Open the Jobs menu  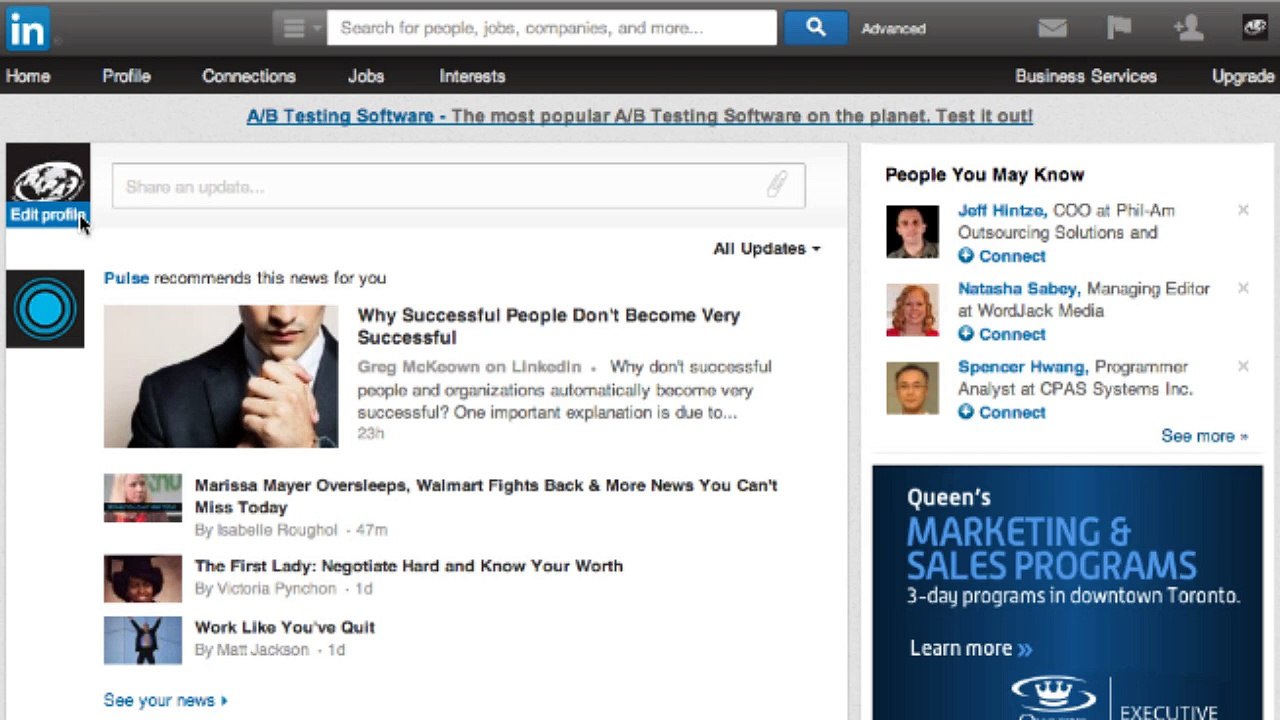(366, 76)
